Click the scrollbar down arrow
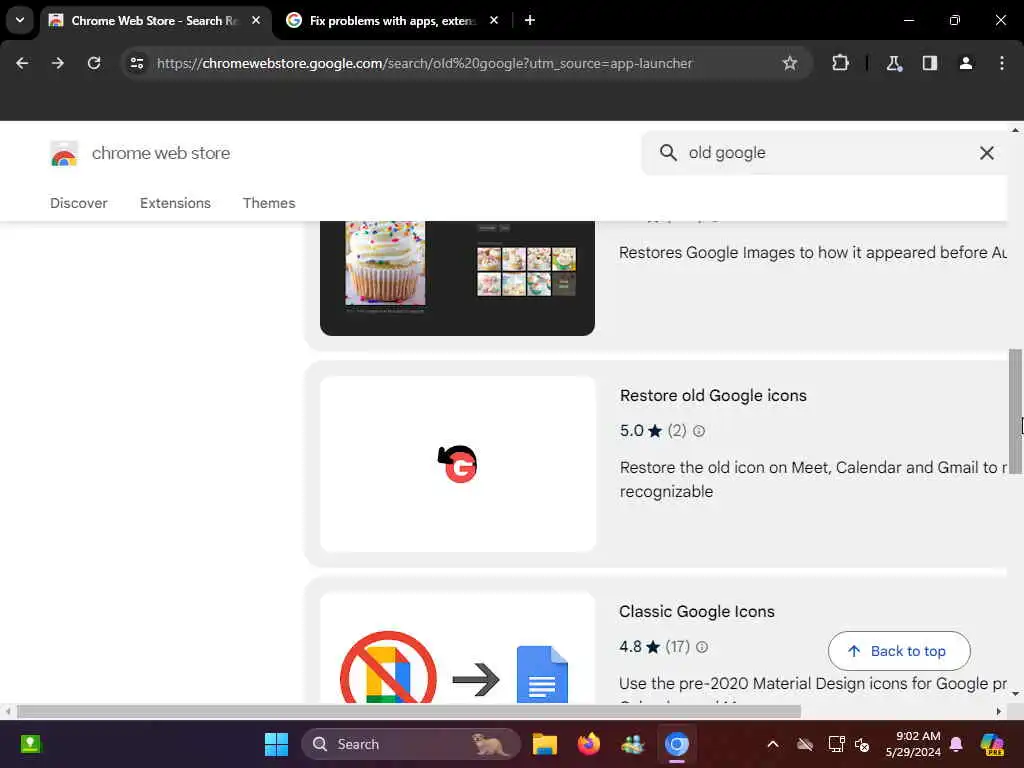Screen dimensions: 1024x768 [1015, 694]
